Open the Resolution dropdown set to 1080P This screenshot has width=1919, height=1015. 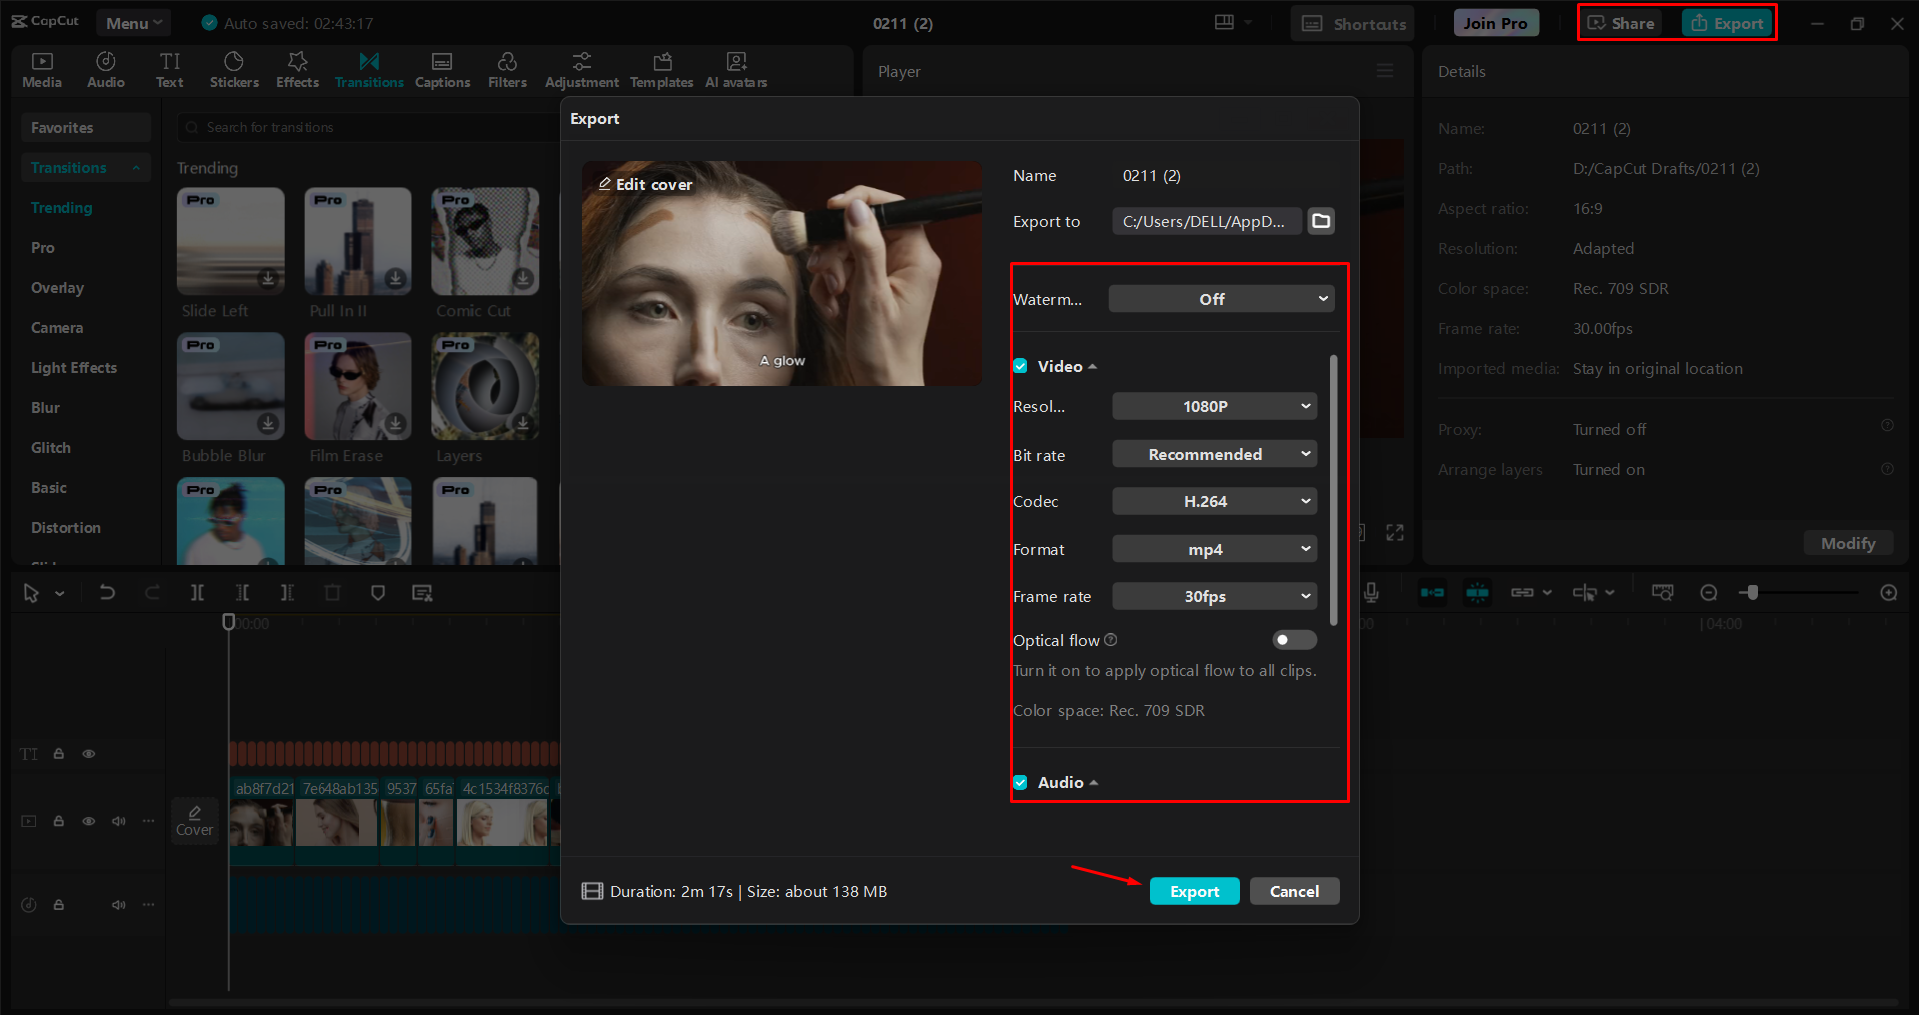pos(1214,406)
